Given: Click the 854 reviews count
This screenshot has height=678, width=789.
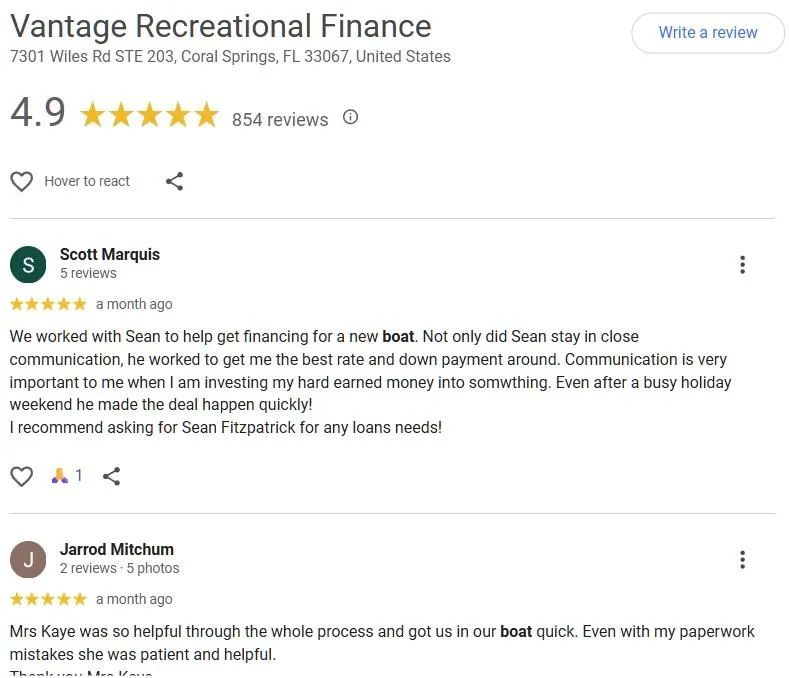Looking at the screenshot, I should tap(280, 120).
